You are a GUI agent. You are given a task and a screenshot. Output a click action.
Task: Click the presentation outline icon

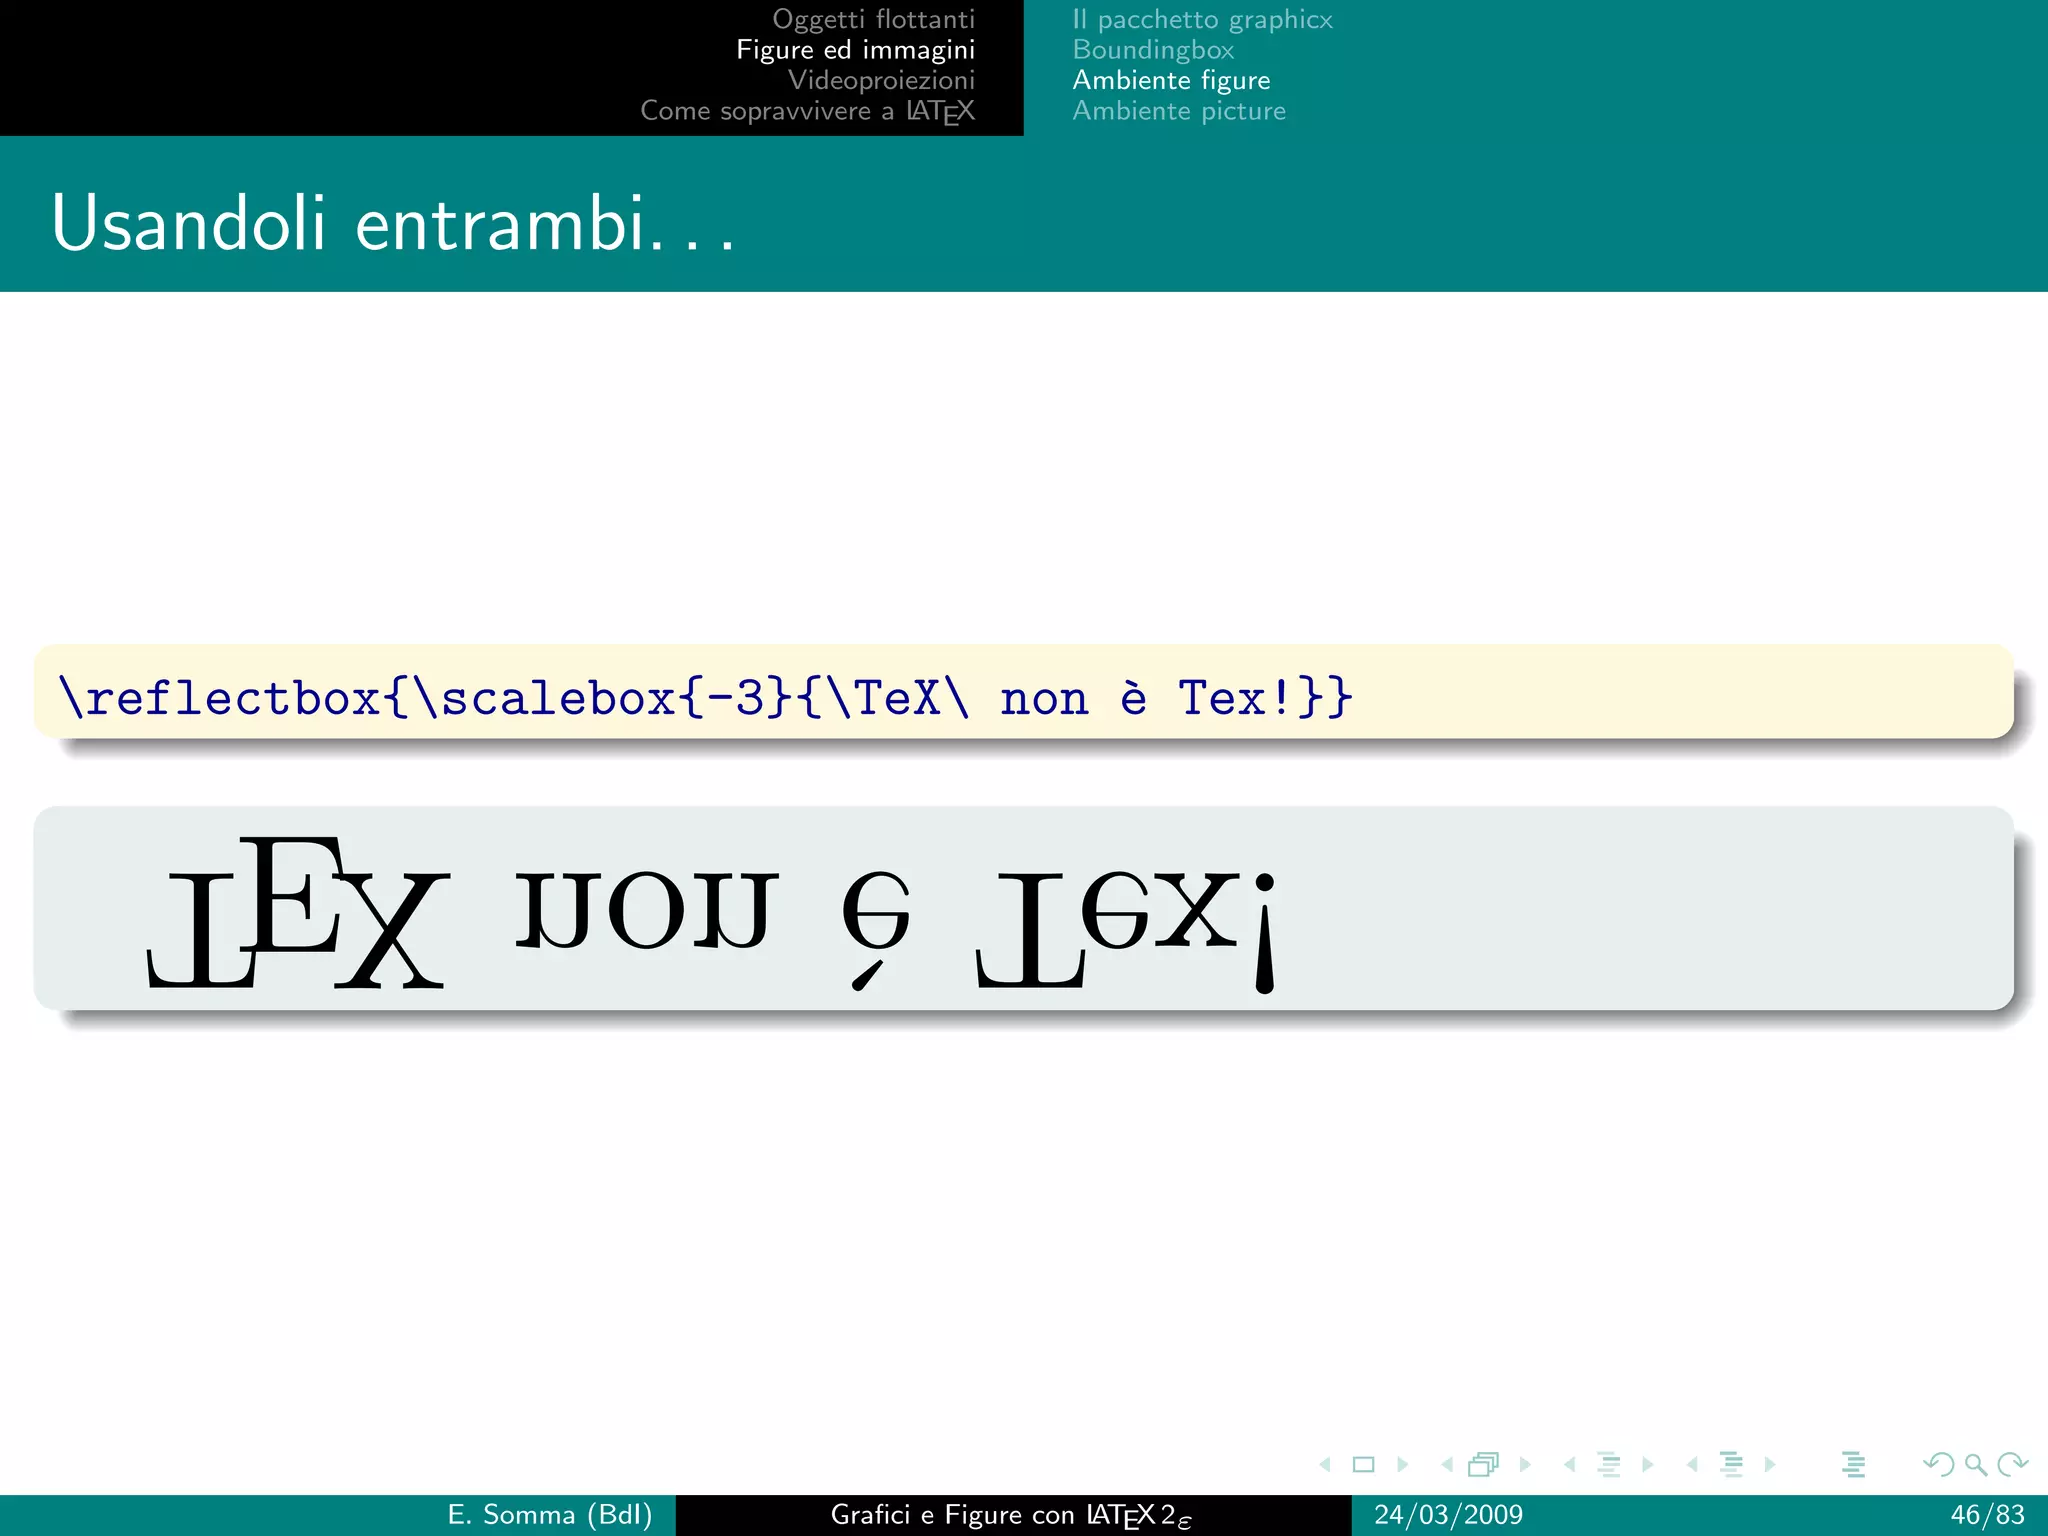[x=1853, y=1464]
